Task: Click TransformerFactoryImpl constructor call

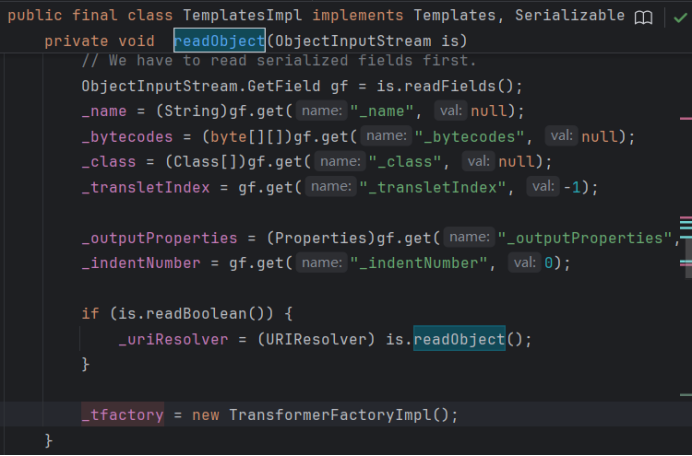Action: (x=332, y=415)
